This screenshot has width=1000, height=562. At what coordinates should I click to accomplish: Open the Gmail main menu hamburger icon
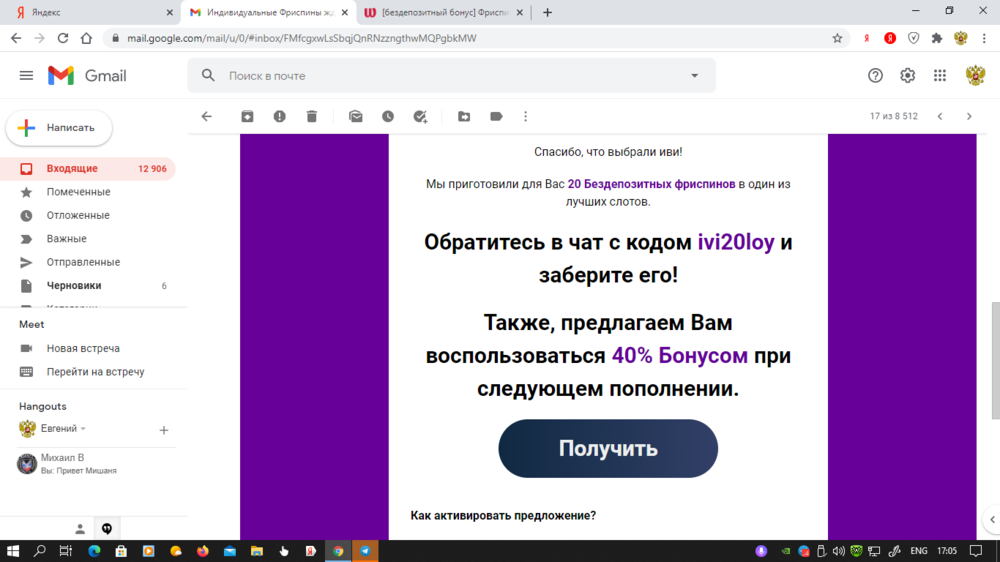point(26,76)
